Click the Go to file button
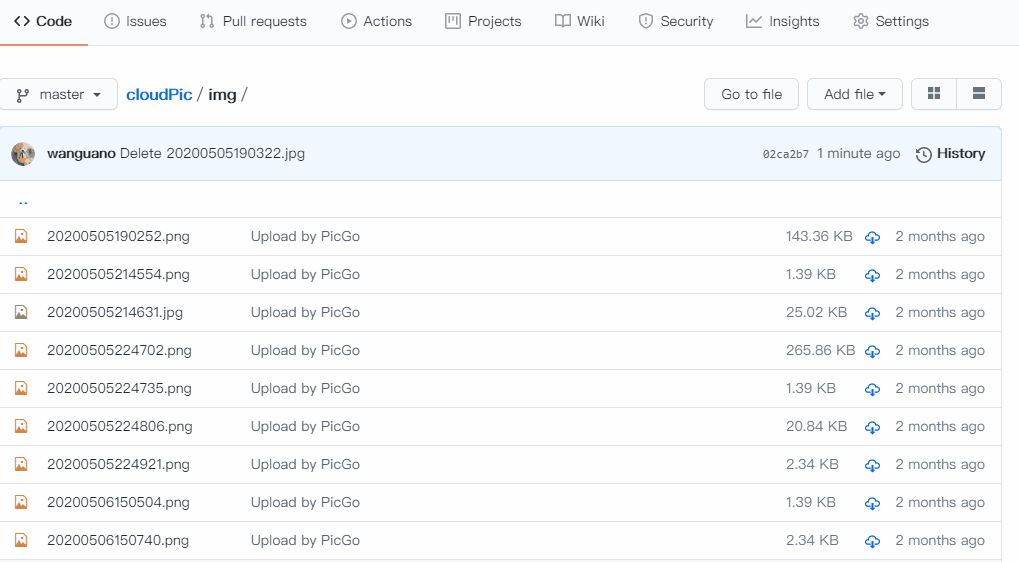The width and height of the screenshot is (1019, 562). [x=751, y=94]
